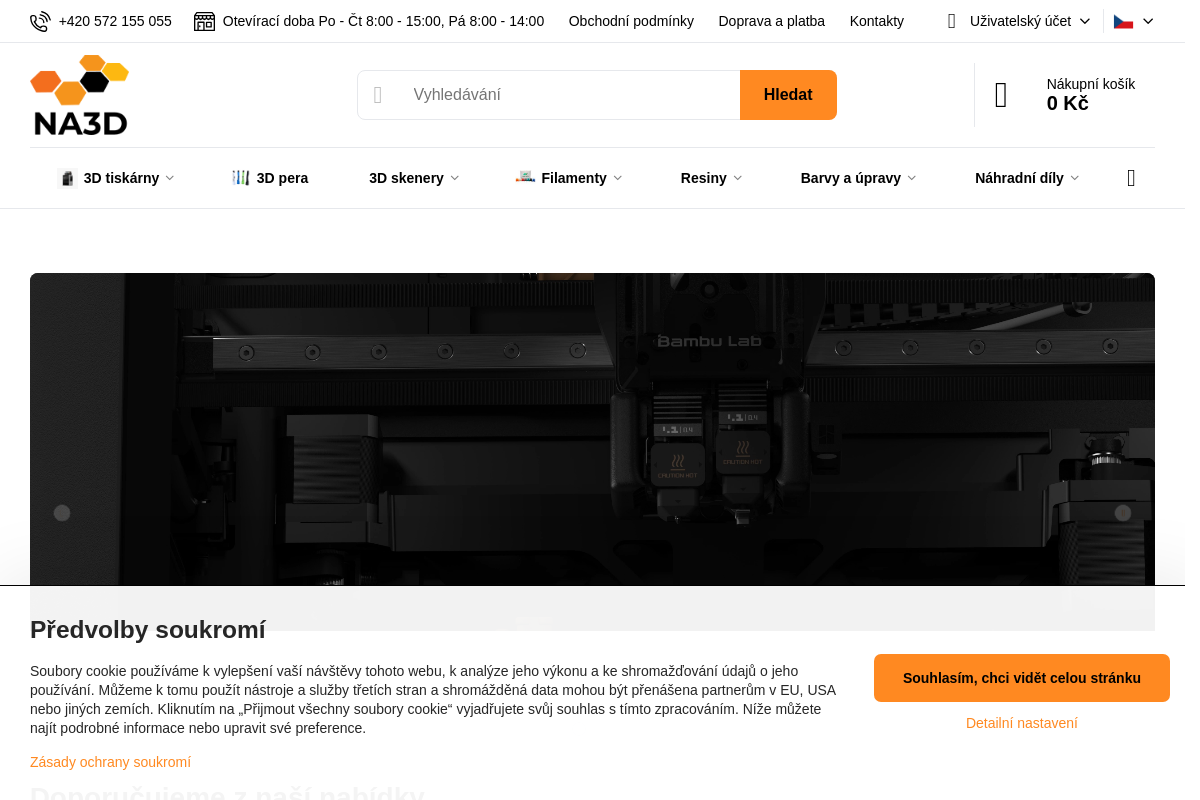Click the phone icon beside +420 572 155 055
This screenshot has height=800, width=1200.
click(x=40, y=21)
